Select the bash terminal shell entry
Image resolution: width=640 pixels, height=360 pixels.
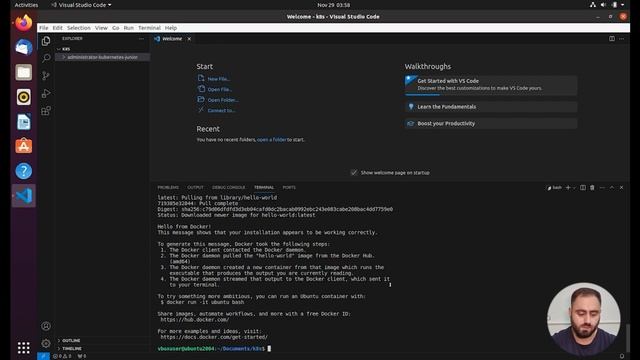tap(554, 188)
